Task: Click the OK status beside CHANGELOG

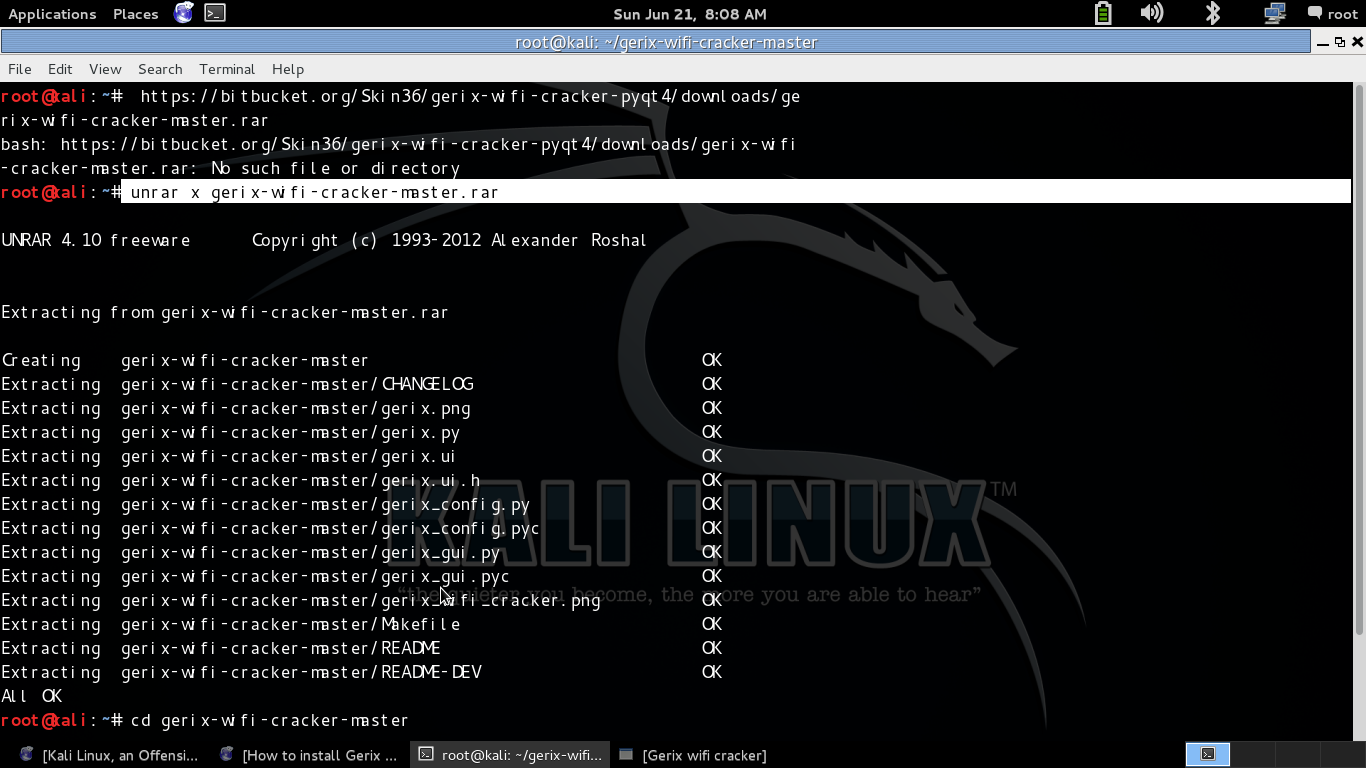Action: click(x=712, y=384)
